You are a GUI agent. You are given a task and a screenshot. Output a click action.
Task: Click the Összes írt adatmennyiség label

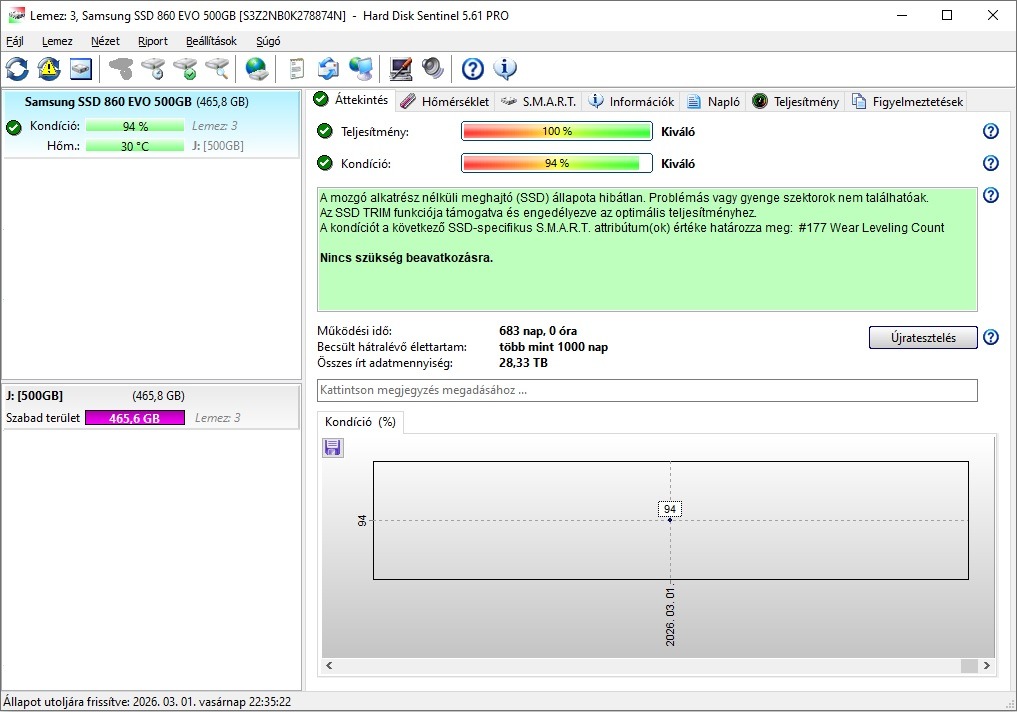[x=385, y=363]
